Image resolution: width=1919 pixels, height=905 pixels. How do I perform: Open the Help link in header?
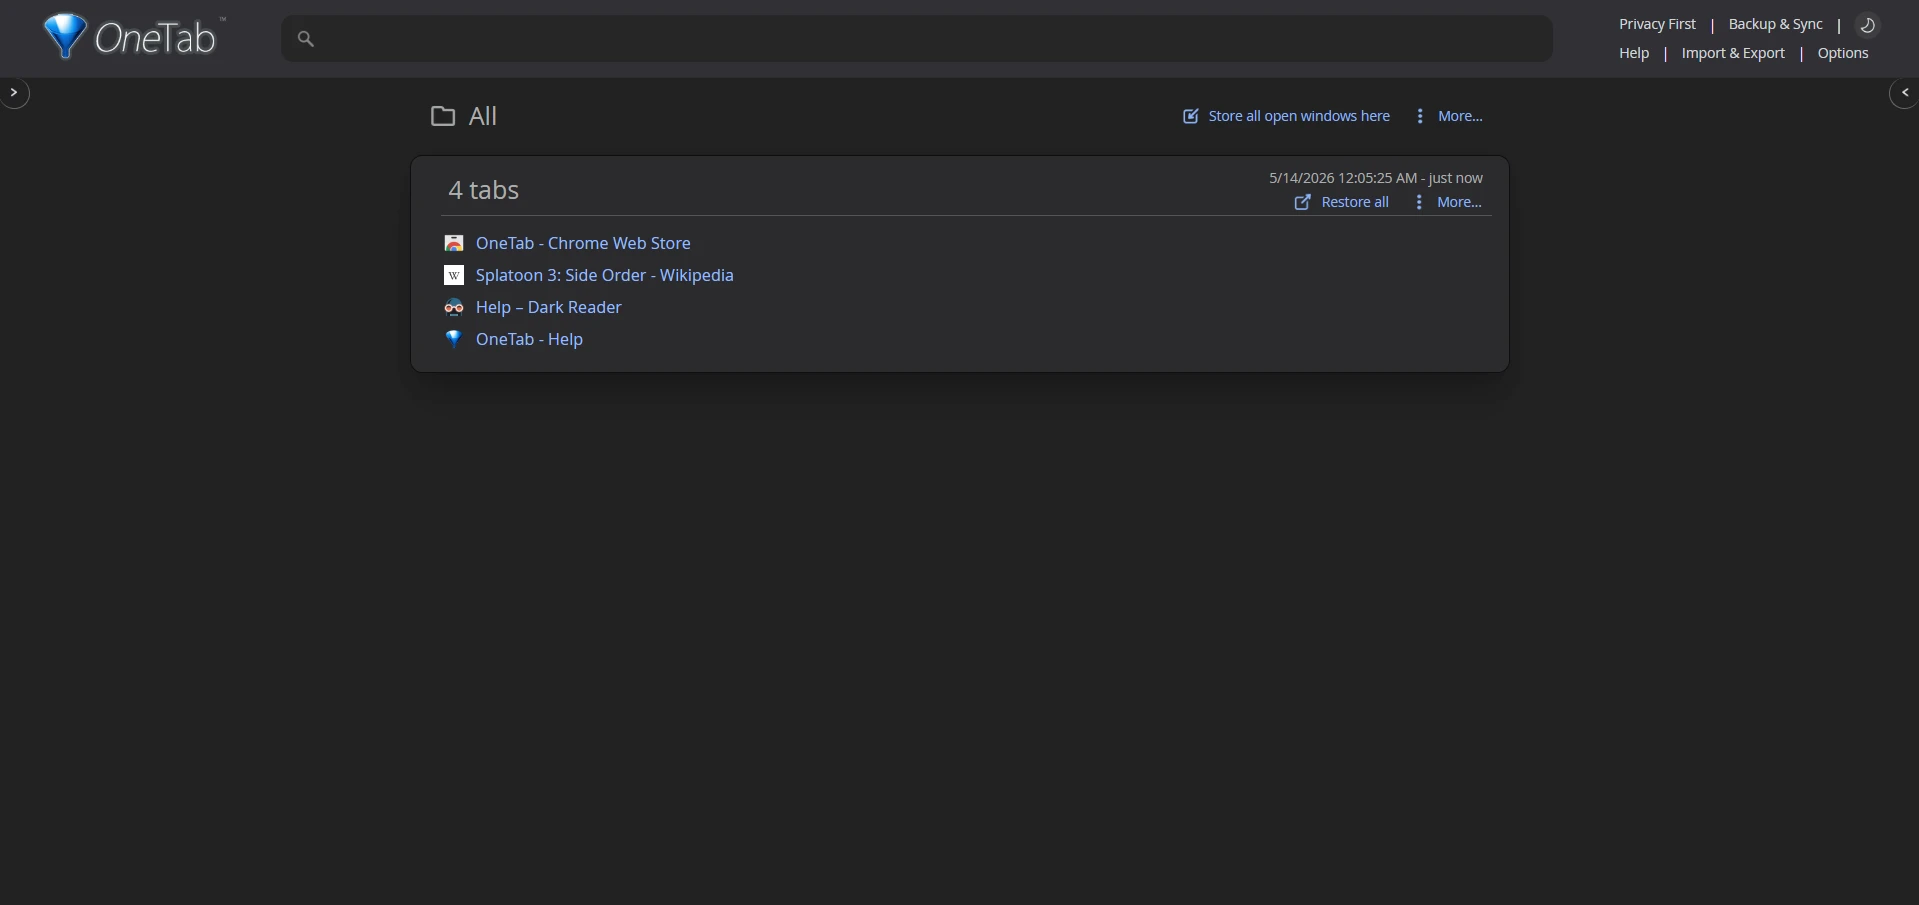click(x=1634, y=53)
